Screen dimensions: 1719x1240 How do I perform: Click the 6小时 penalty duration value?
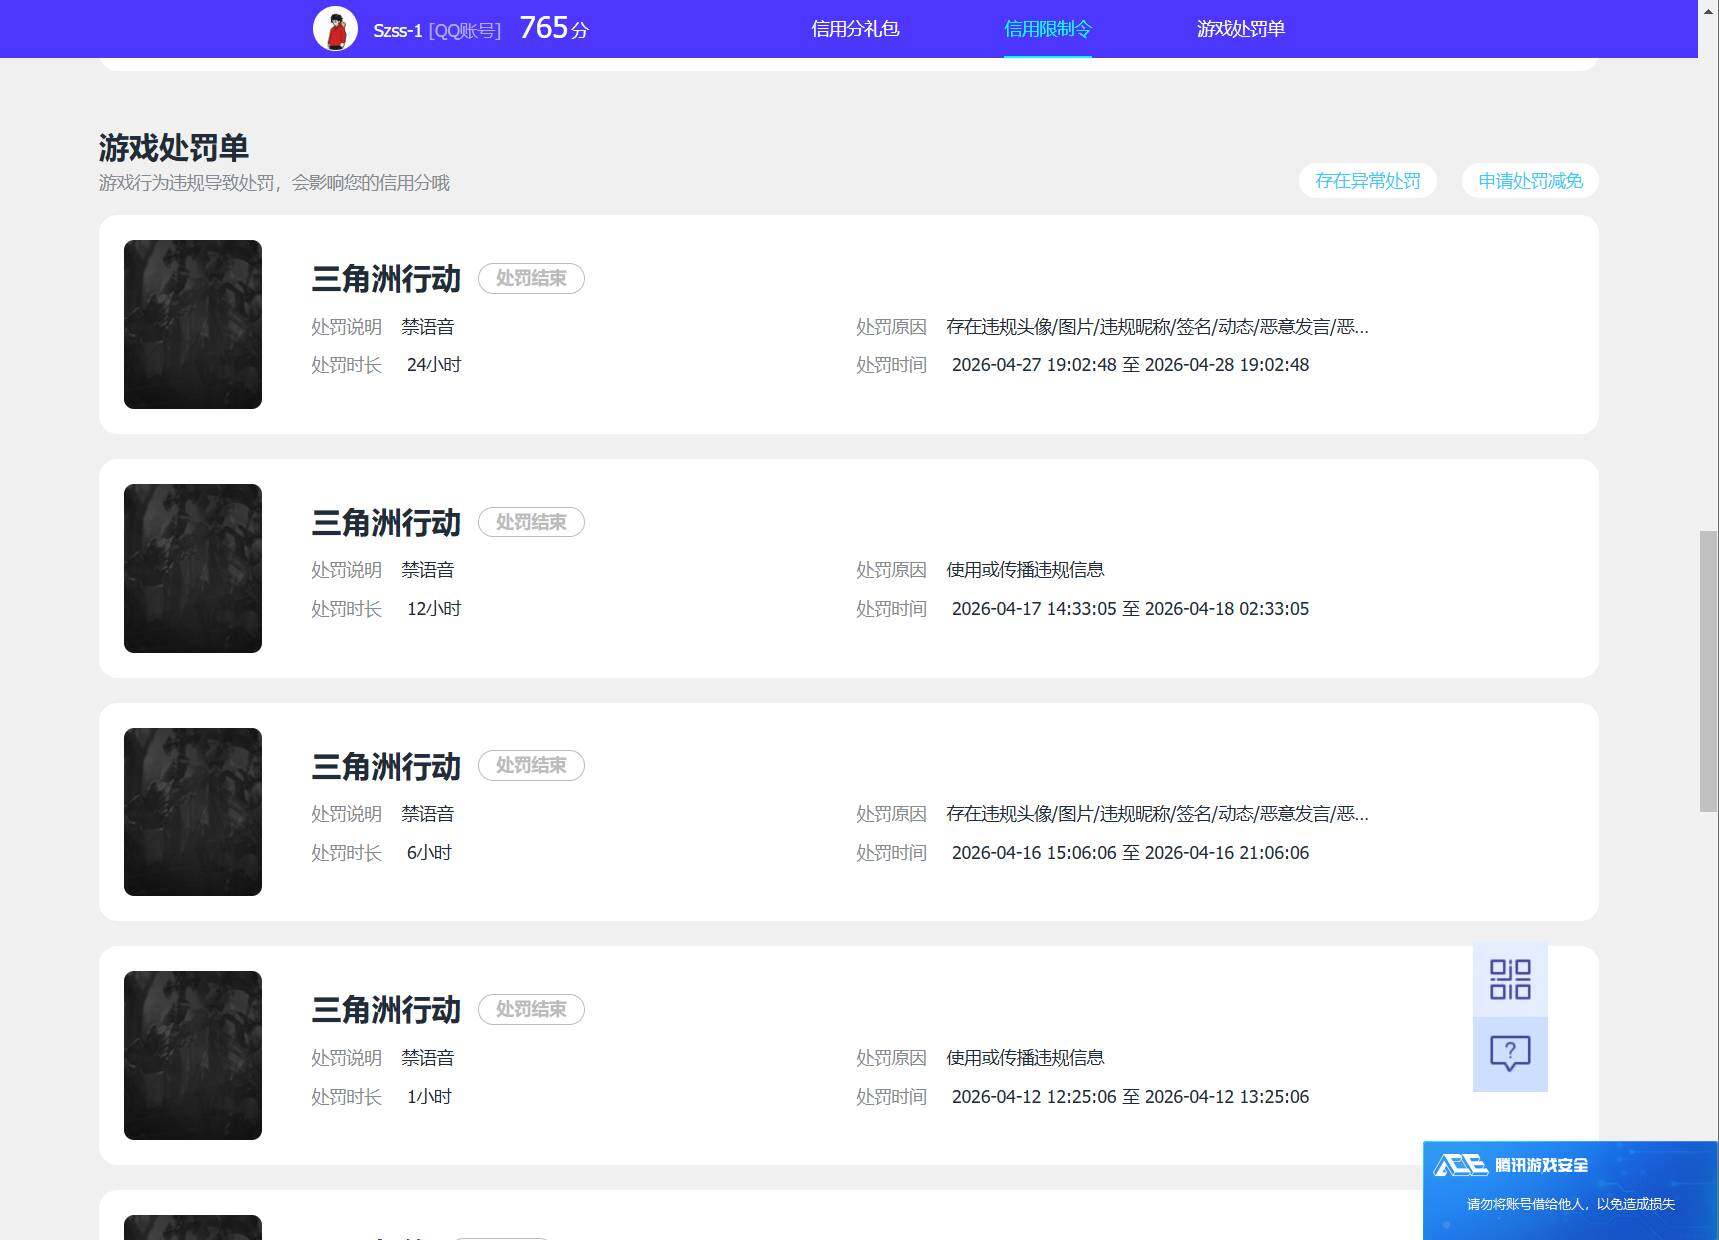pyautogui.click(x=429, y=853)
